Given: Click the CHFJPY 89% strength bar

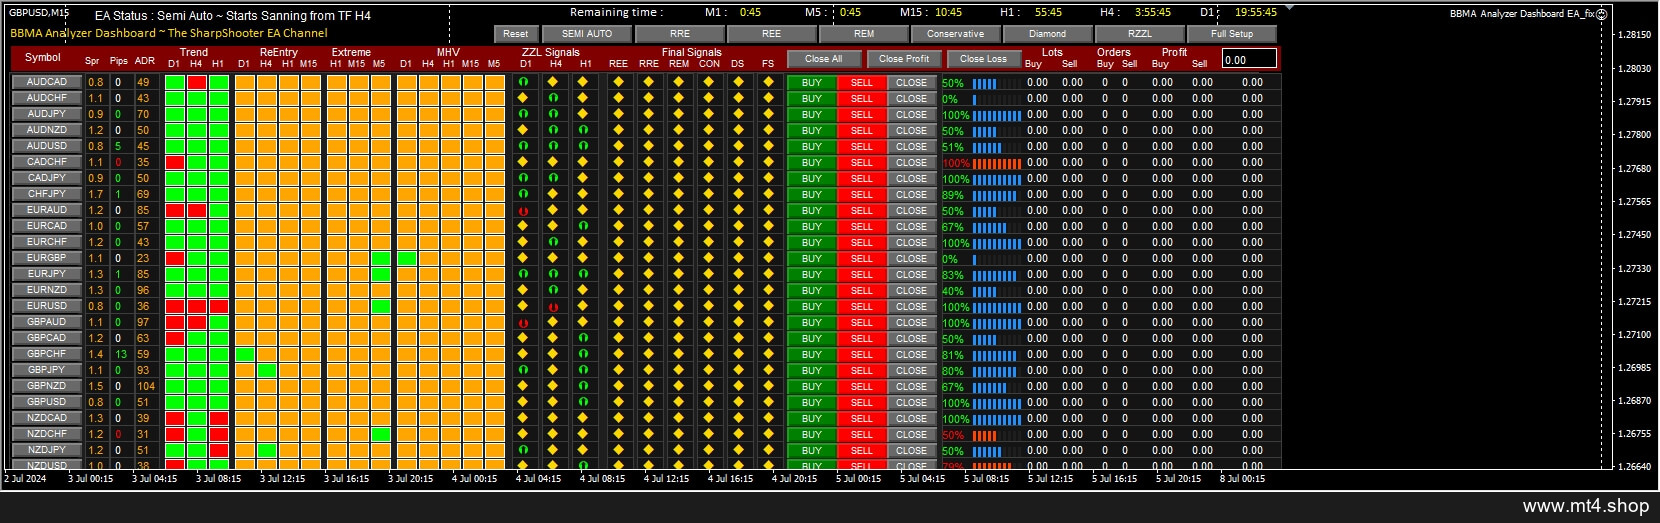Looking at the screenshot, I should pyautogui.click(x=994, y=195).
